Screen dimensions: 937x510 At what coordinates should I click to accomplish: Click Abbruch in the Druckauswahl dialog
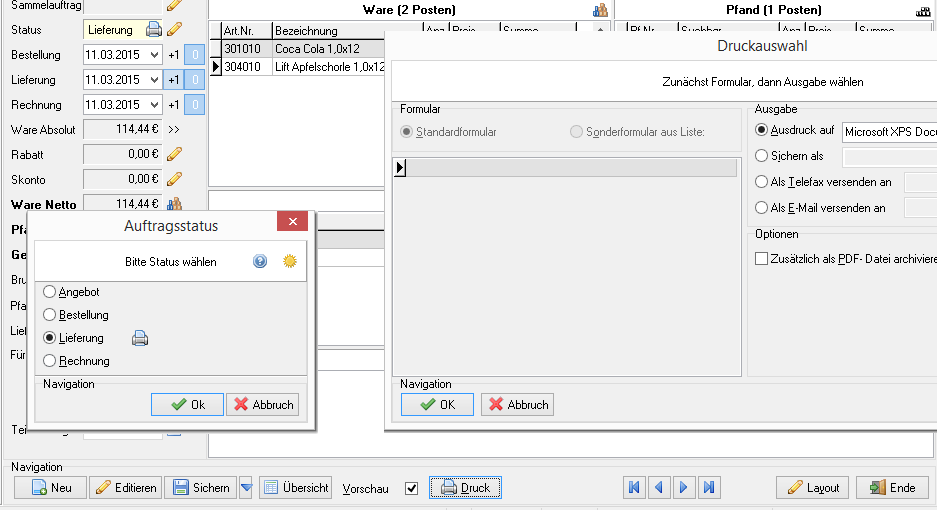[518, 405]
